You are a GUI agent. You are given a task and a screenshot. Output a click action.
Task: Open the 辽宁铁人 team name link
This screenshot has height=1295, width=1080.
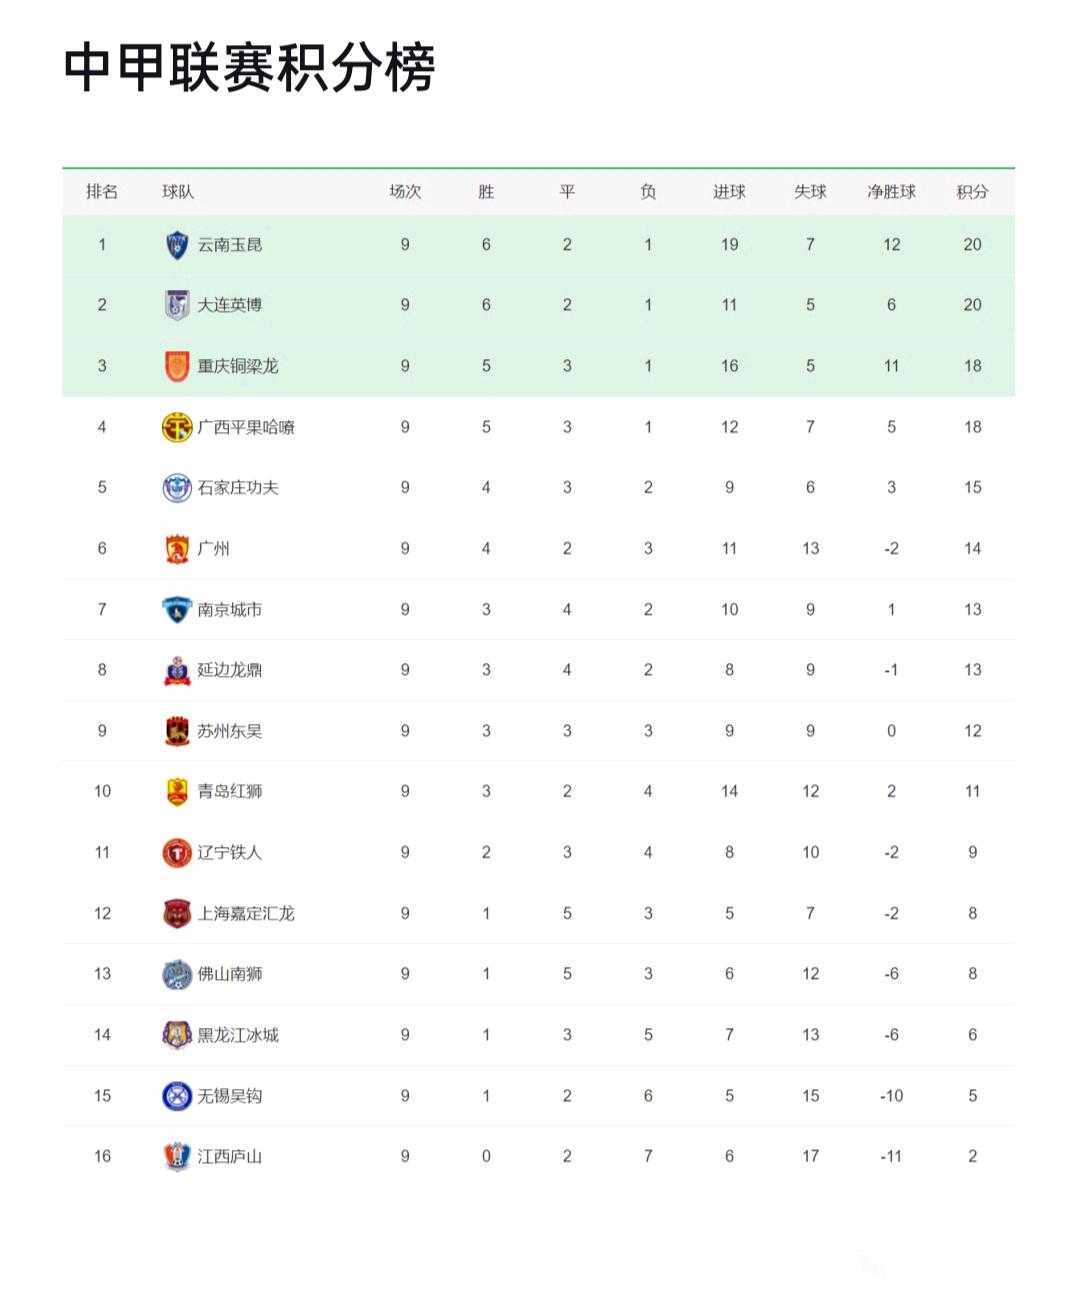229,852
